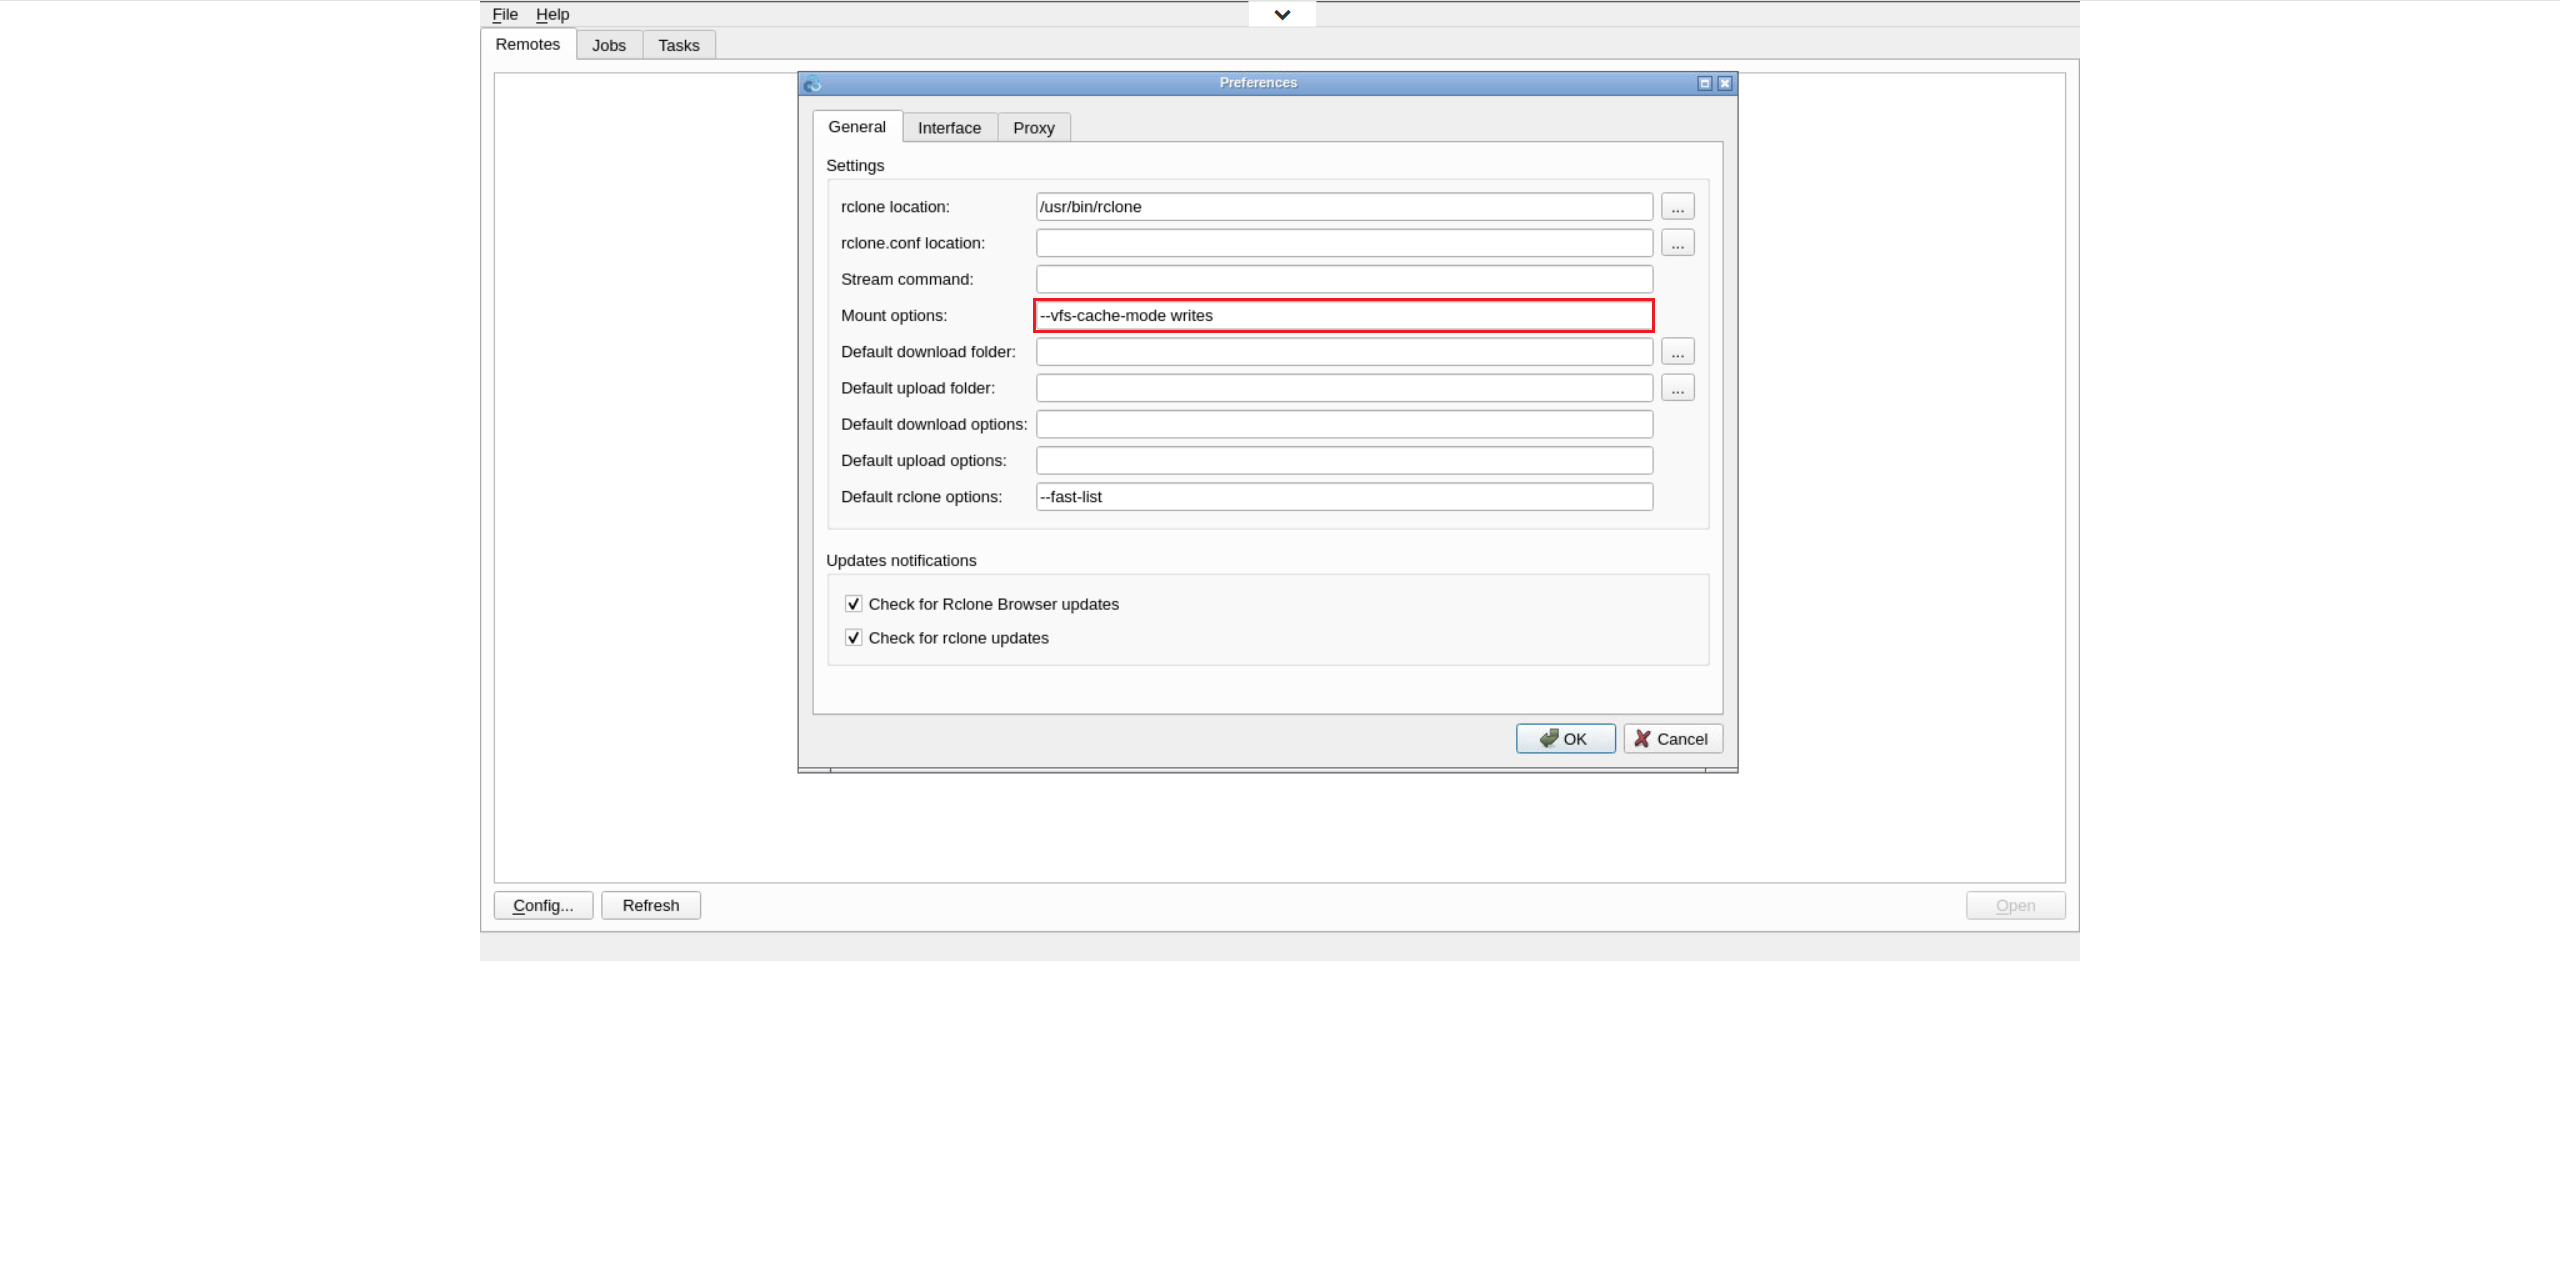The image size is (2560, 1272).
Task: Browse for default upload folder
Action: pos(1677,388)
